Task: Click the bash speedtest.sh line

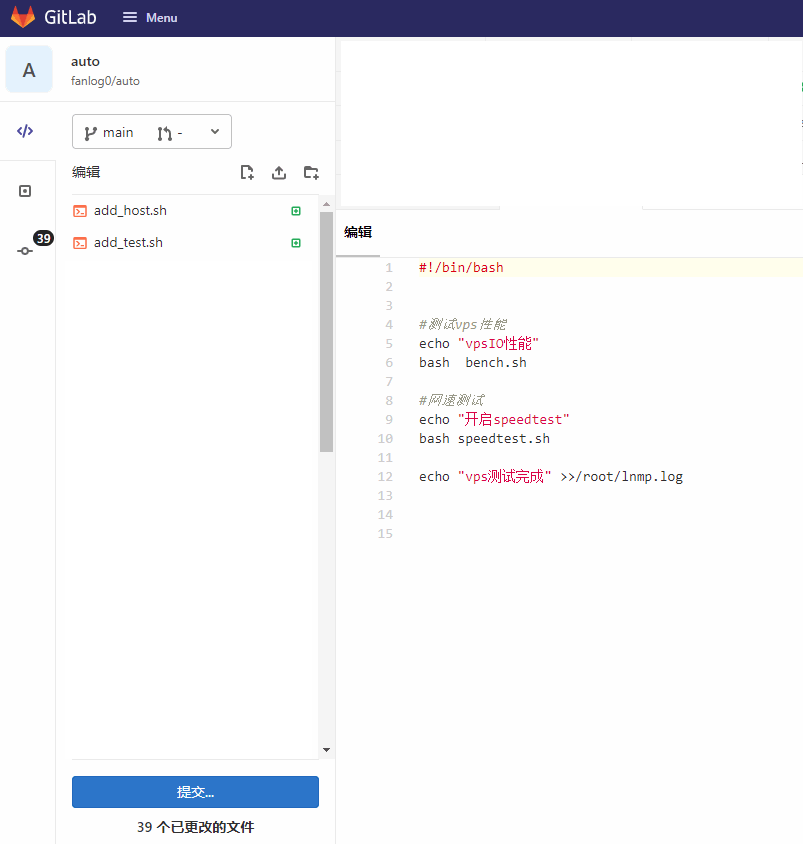Action: click(x=484, y=439)
